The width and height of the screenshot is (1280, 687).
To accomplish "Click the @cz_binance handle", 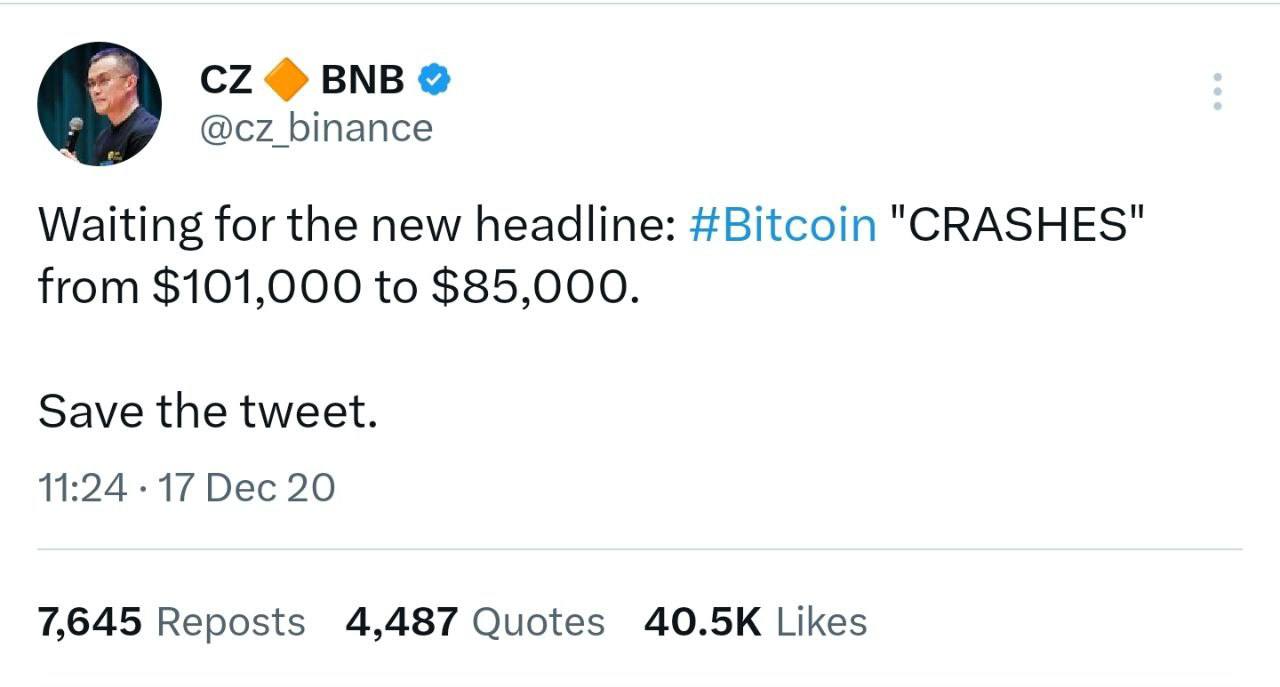I will click(314, 127).
